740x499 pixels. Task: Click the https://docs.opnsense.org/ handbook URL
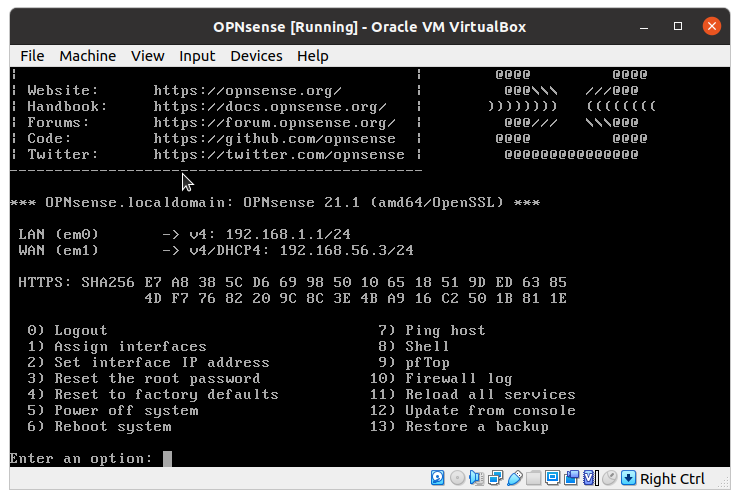(x=270, y=106)
